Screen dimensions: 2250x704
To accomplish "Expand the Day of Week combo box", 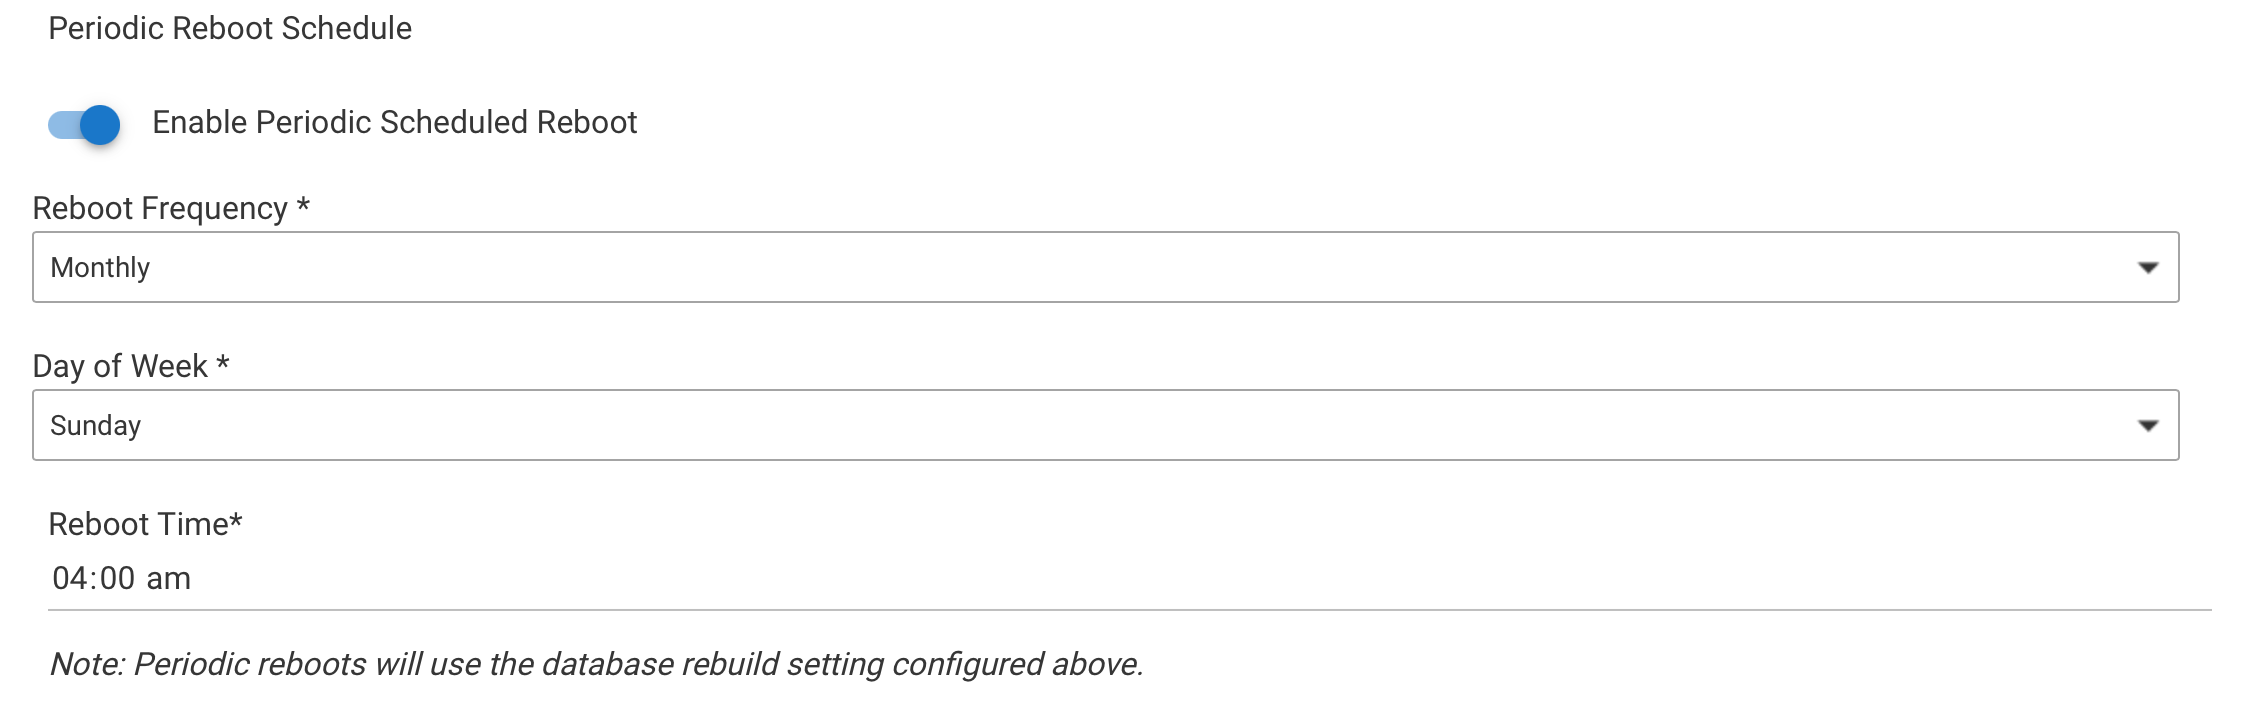I will point(1104,425).
